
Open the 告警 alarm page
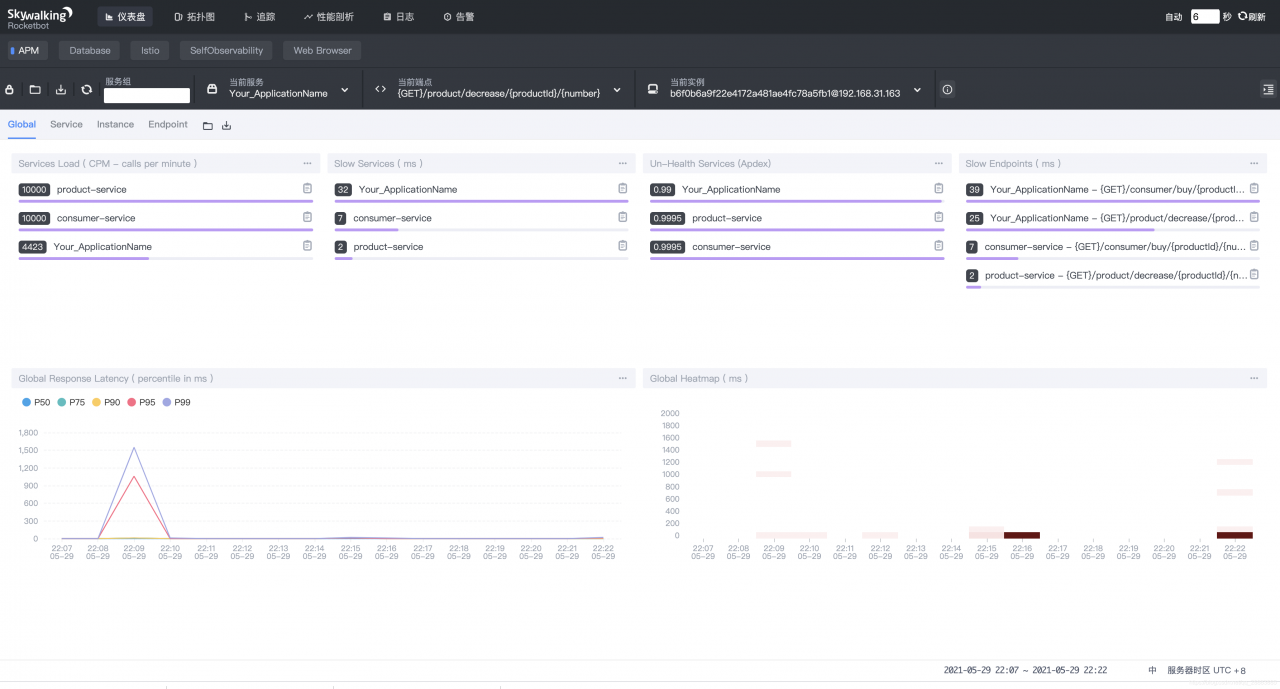tap(459, 17)
